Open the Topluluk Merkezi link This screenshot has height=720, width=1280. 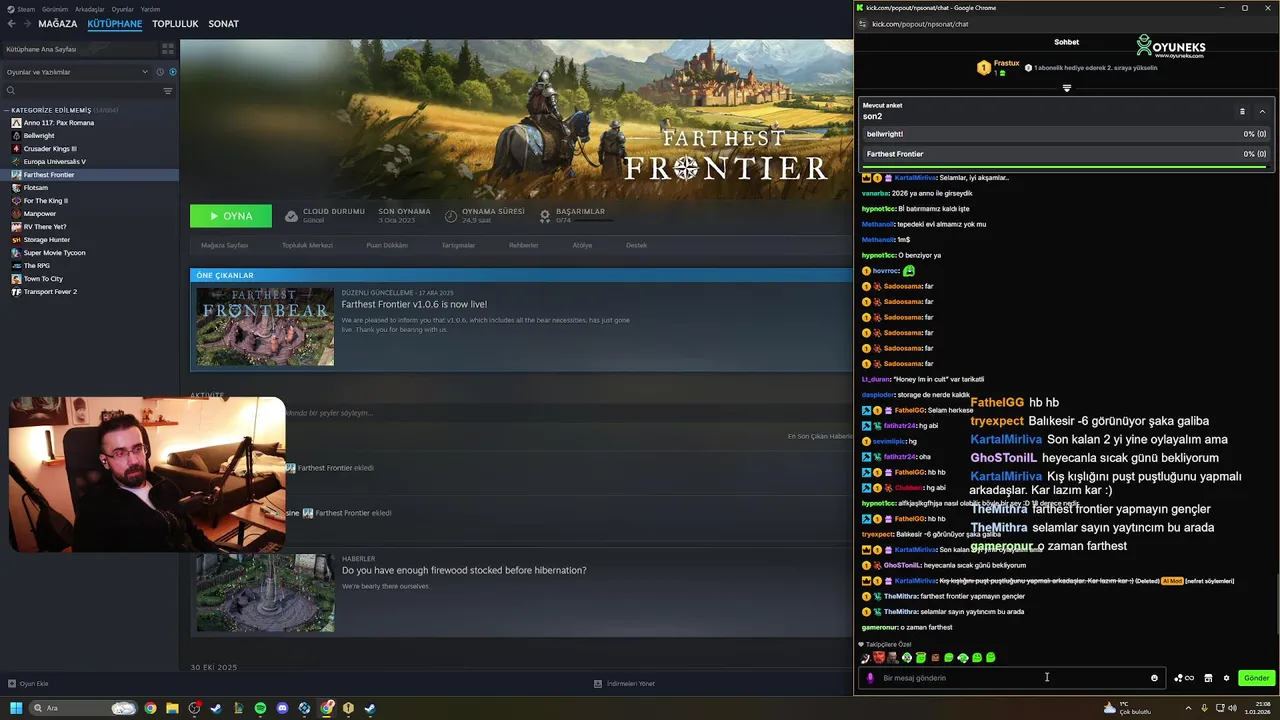[307, 245]
